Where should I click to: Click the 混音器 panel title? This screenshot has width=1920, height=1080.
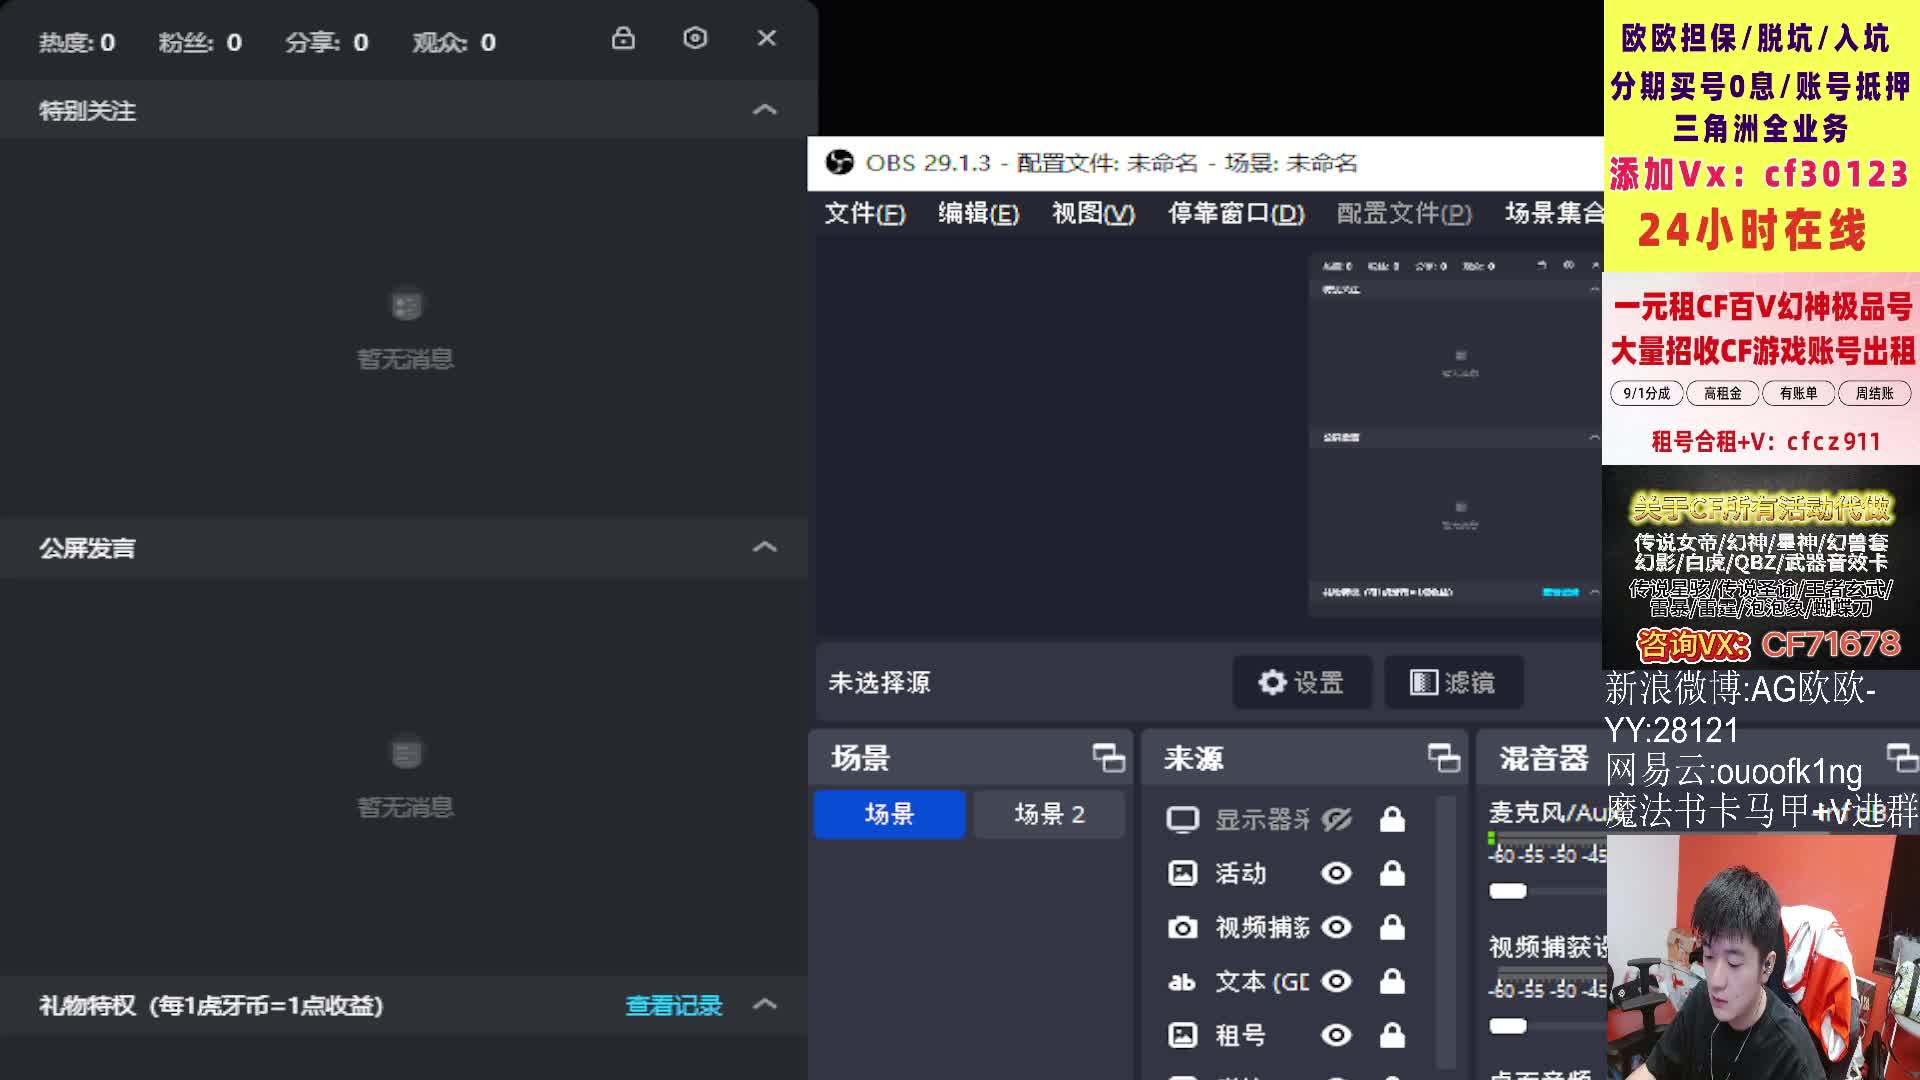coord(1544,758)
